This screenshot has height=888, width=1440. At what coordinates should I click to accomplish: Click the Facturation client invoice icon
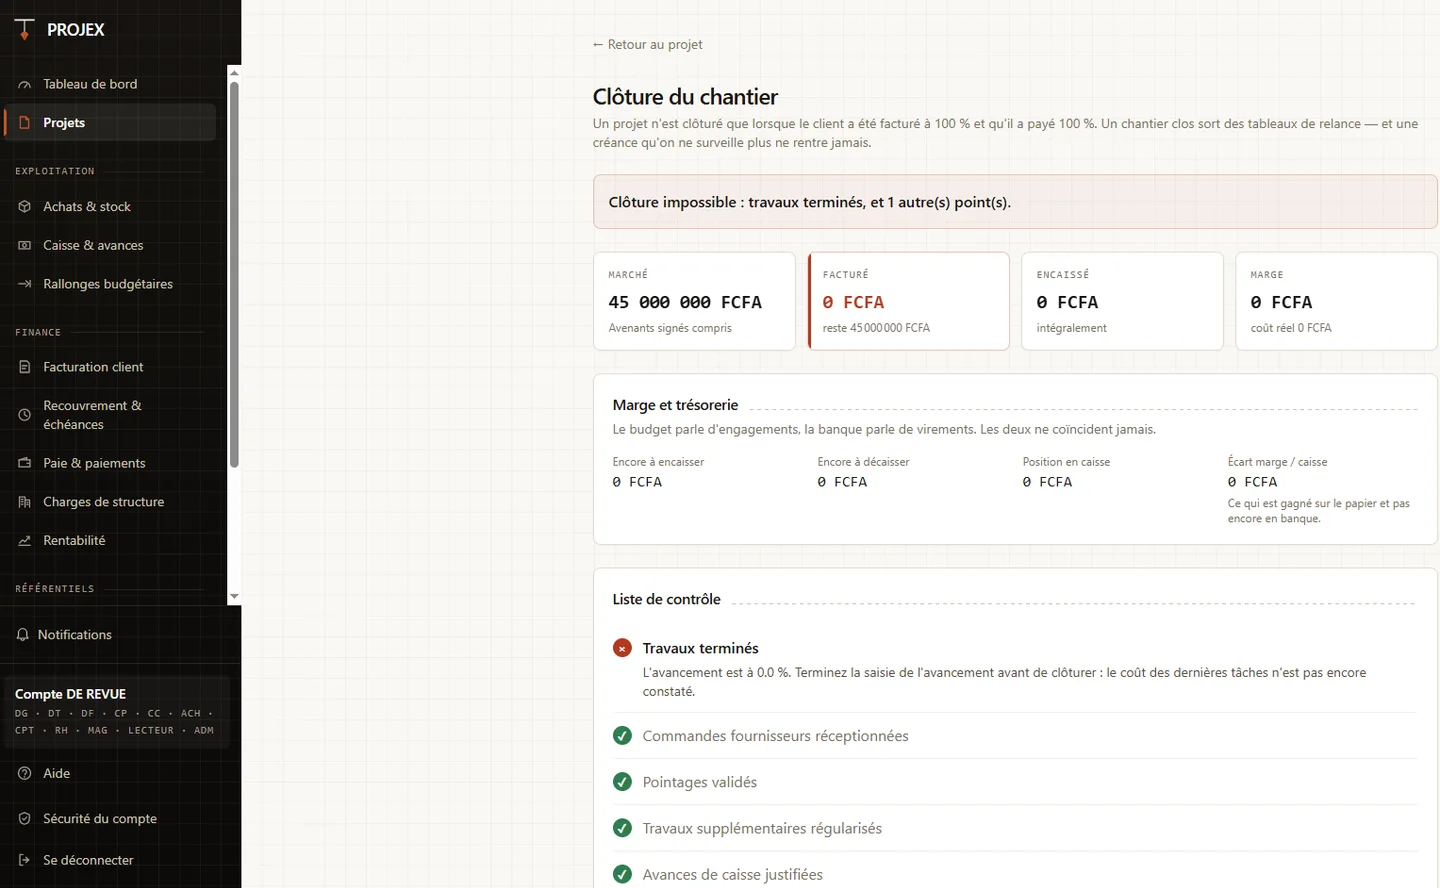[25, 367]
